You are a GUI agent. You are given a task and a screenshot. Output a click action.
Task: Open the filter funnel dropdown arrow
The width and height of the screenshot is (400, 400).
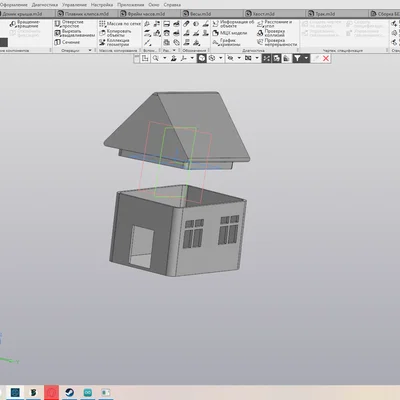point(306,58)
